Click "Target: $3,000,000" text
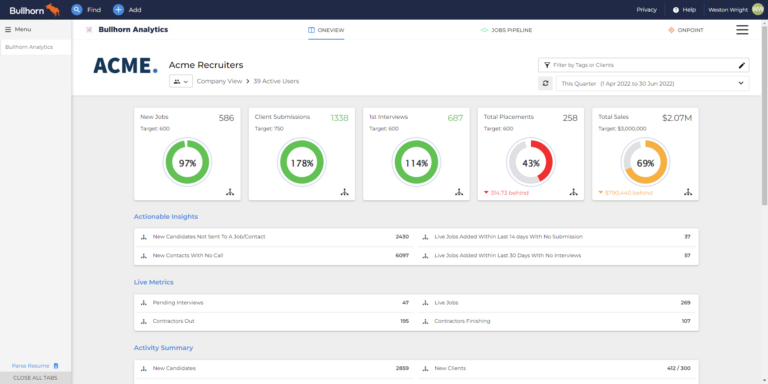This screenshot has width=768, height=384. tap(622, 129)
